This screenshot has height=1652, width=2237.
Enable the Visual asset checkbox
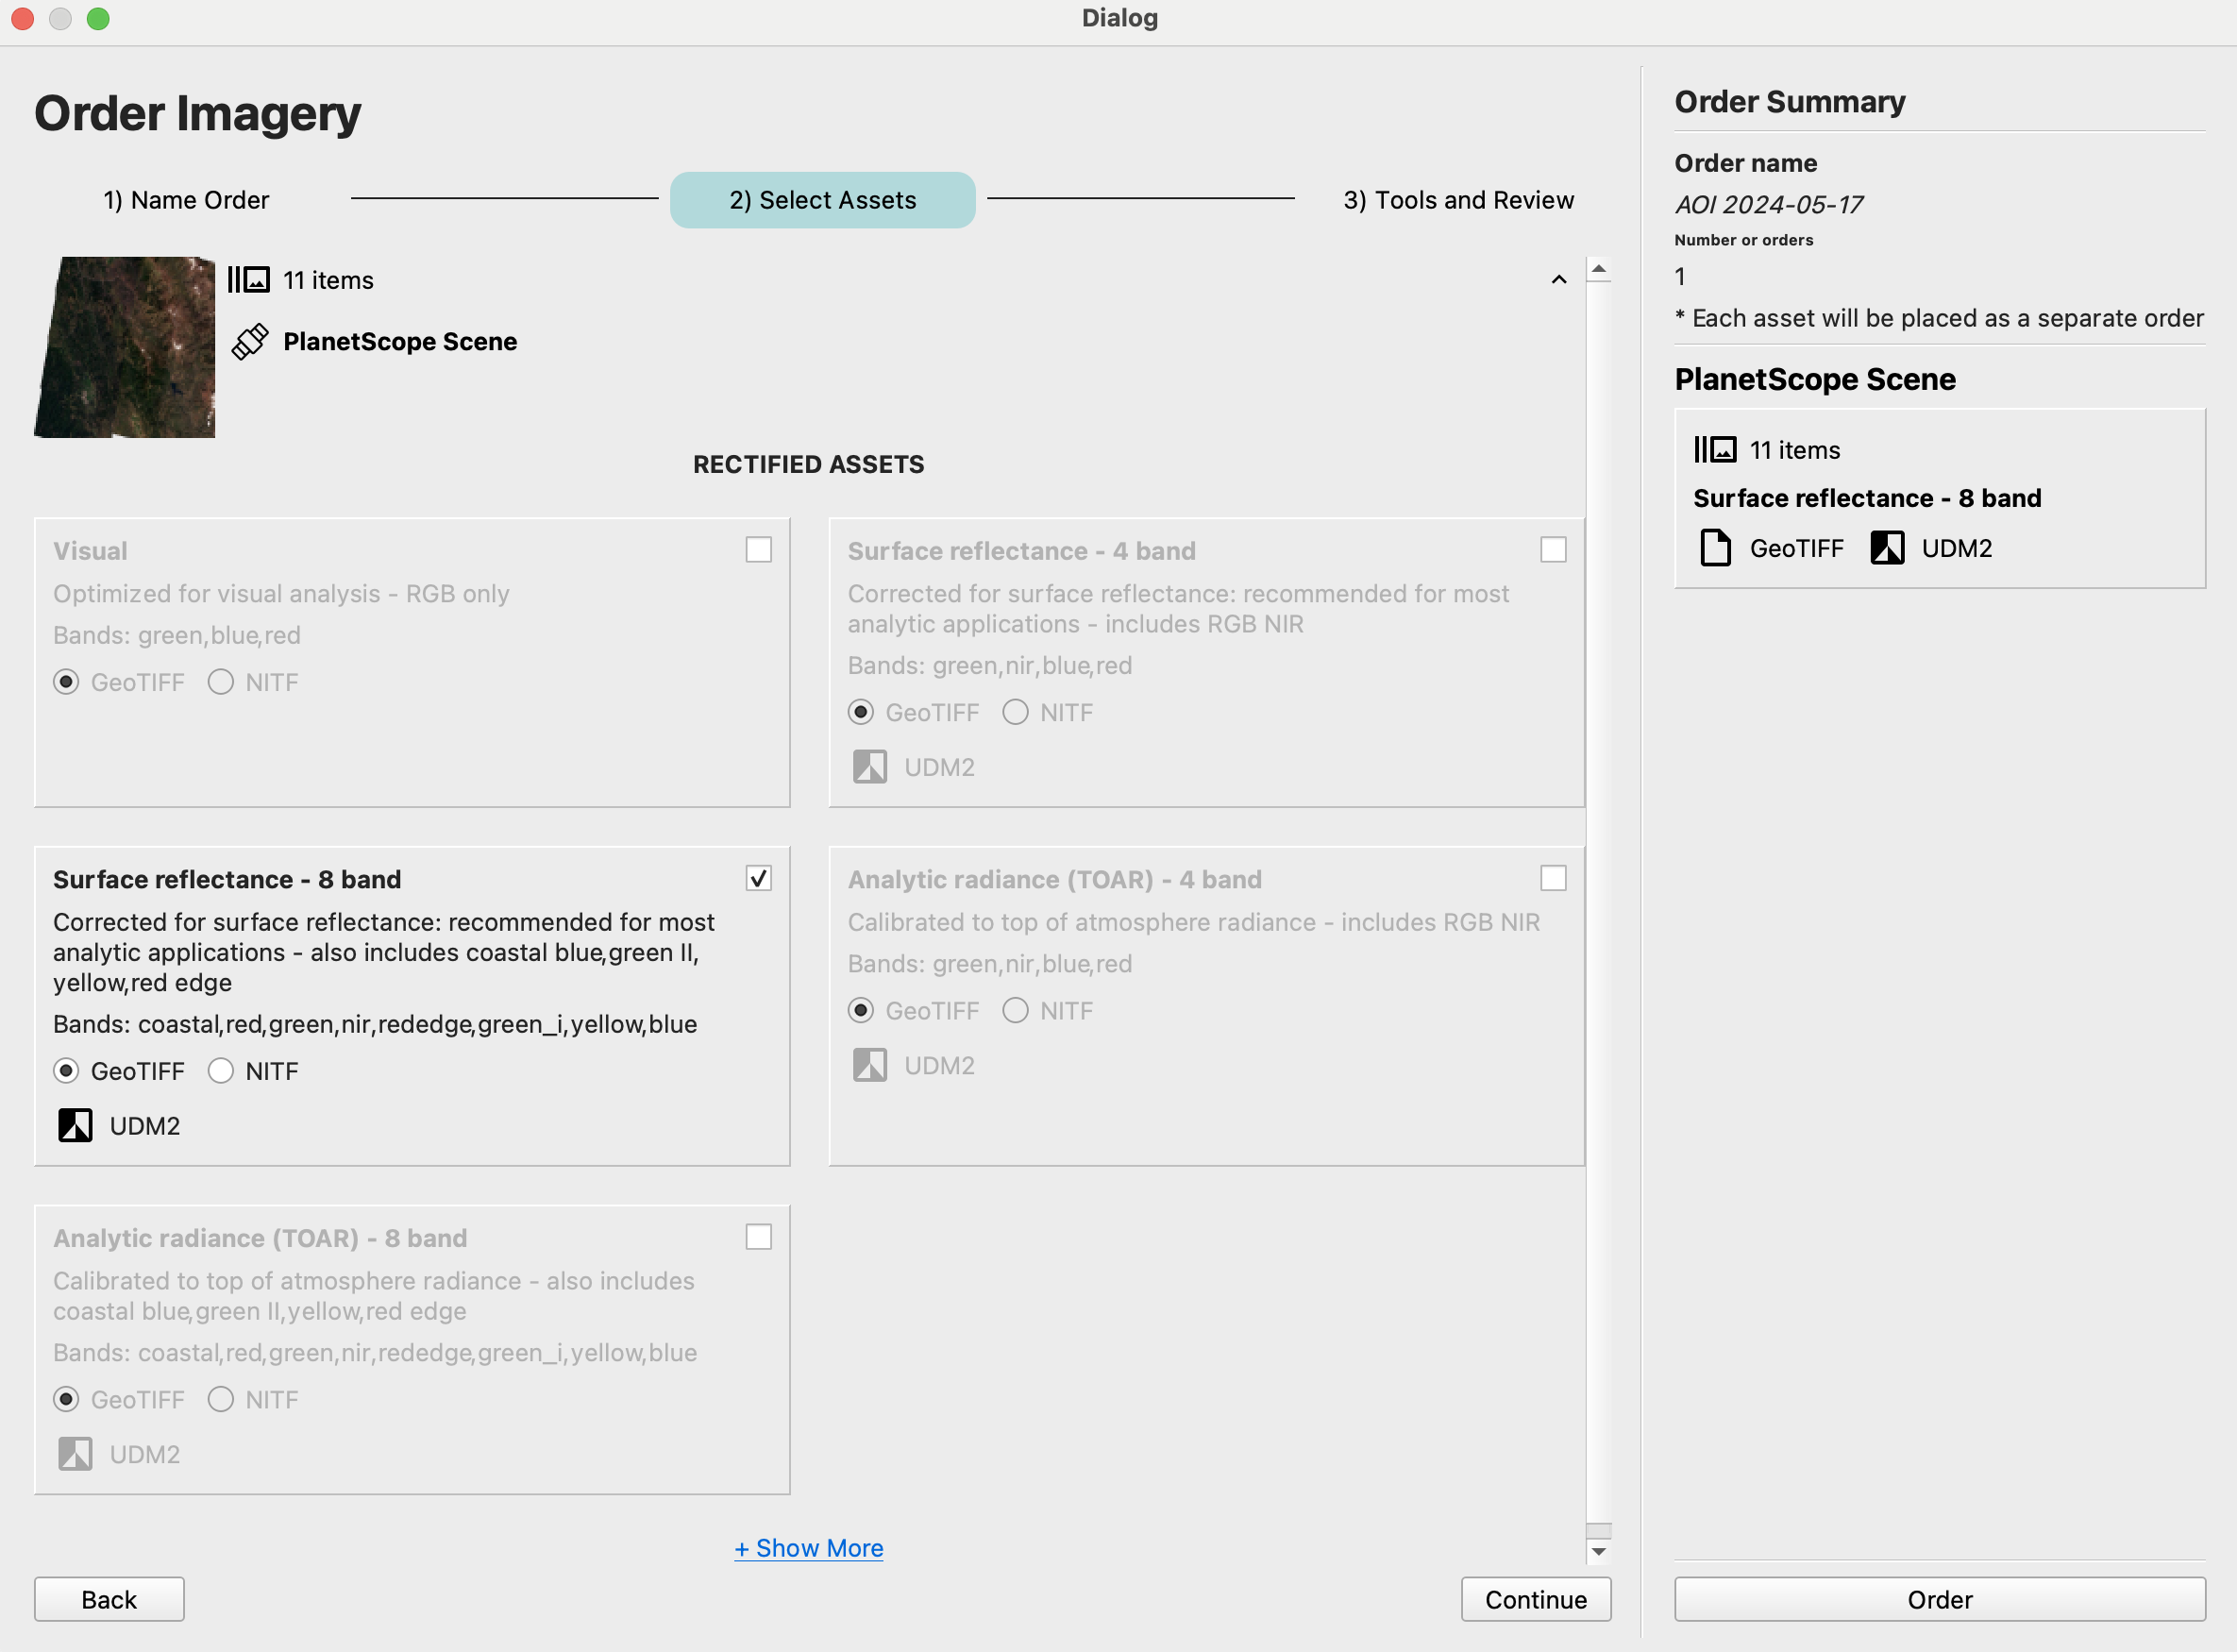[759, 548]
